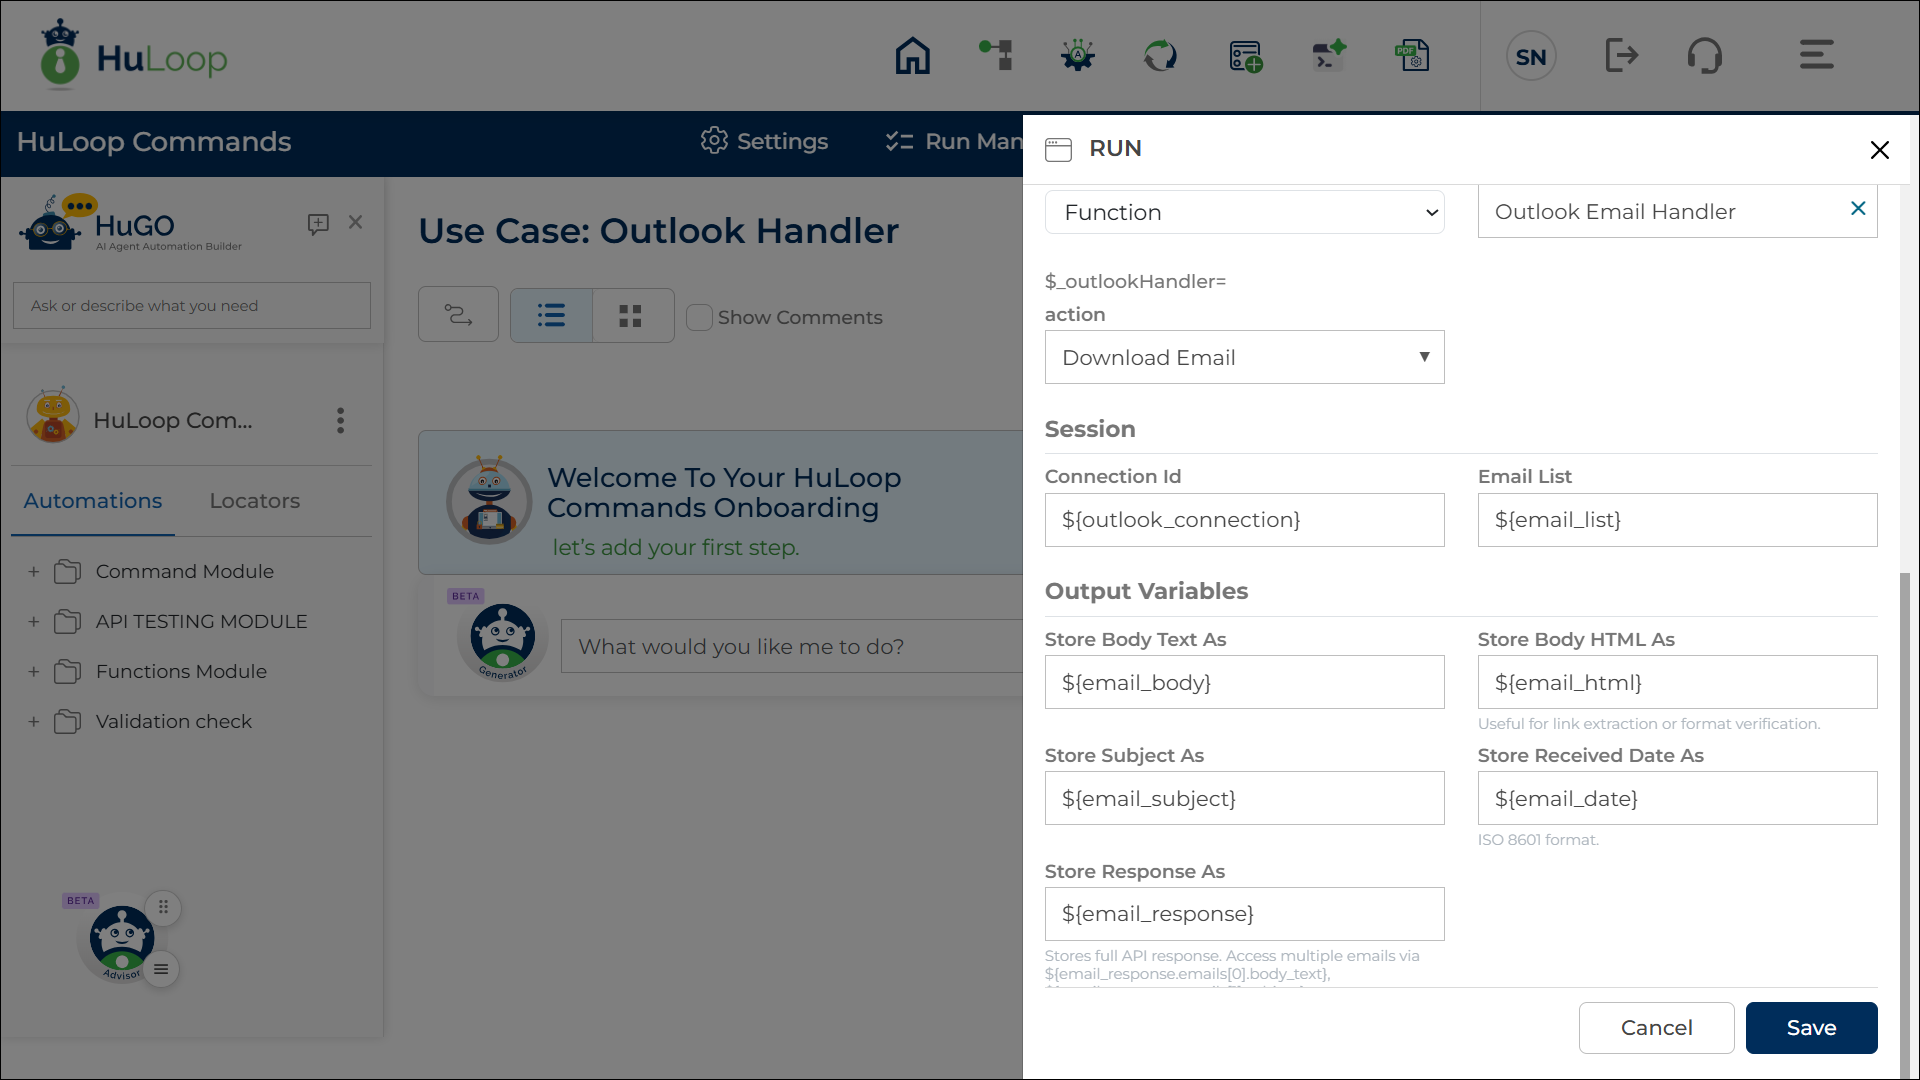Expand the Functions Module folder
This screenshot has width=1920, height=1080.
coord(34,672)
